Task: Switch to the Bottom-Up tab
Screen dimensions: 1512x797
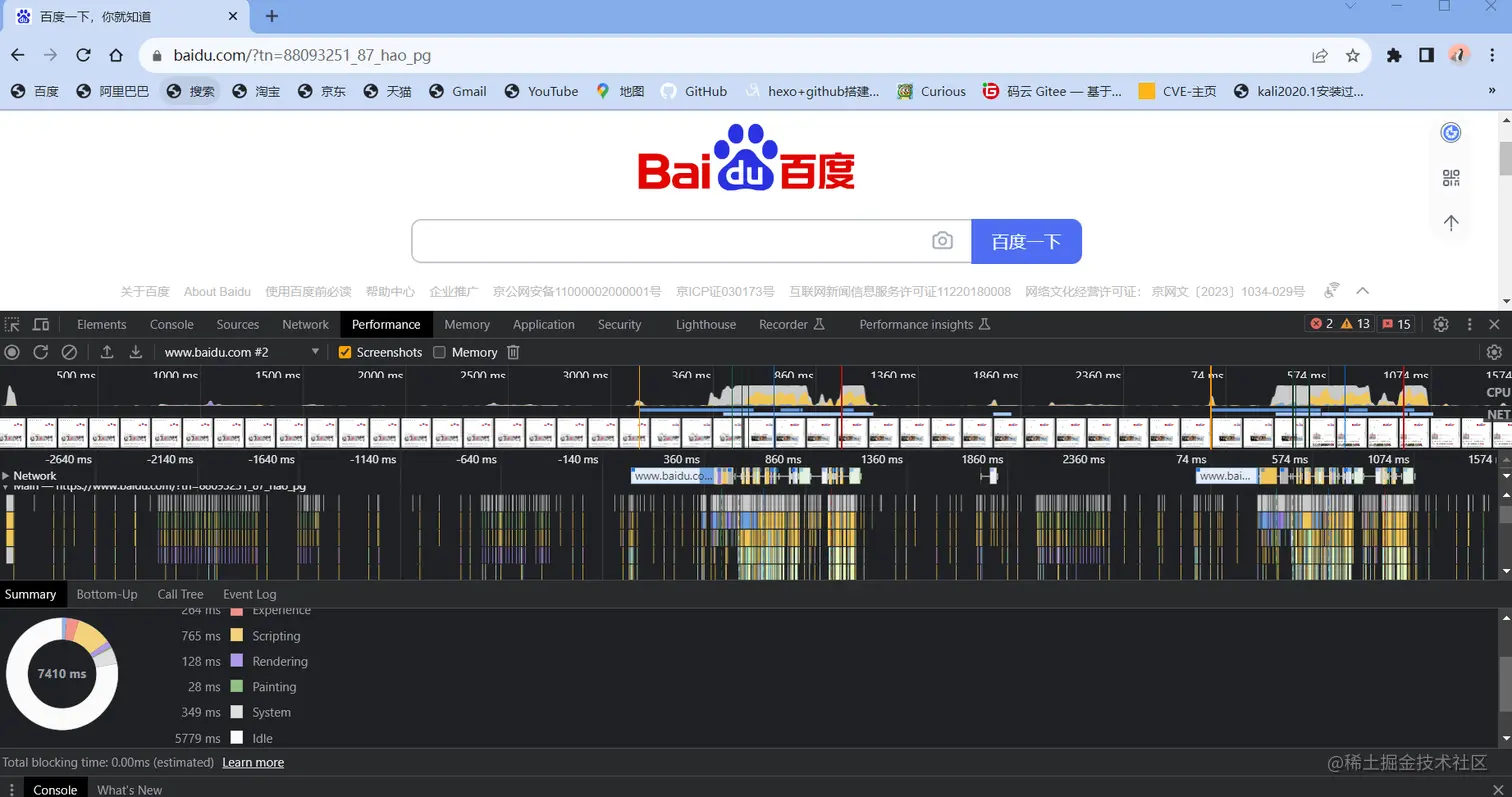Action: click(x=107, y=594)
